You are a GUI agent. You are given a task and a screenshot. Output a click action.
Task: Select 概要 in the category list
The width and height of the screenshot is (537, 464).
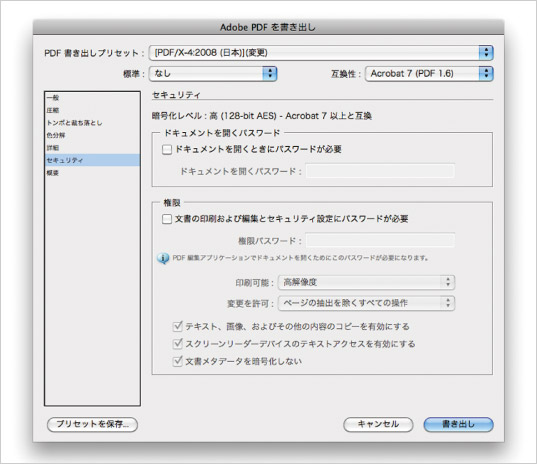tap(92, 173)
